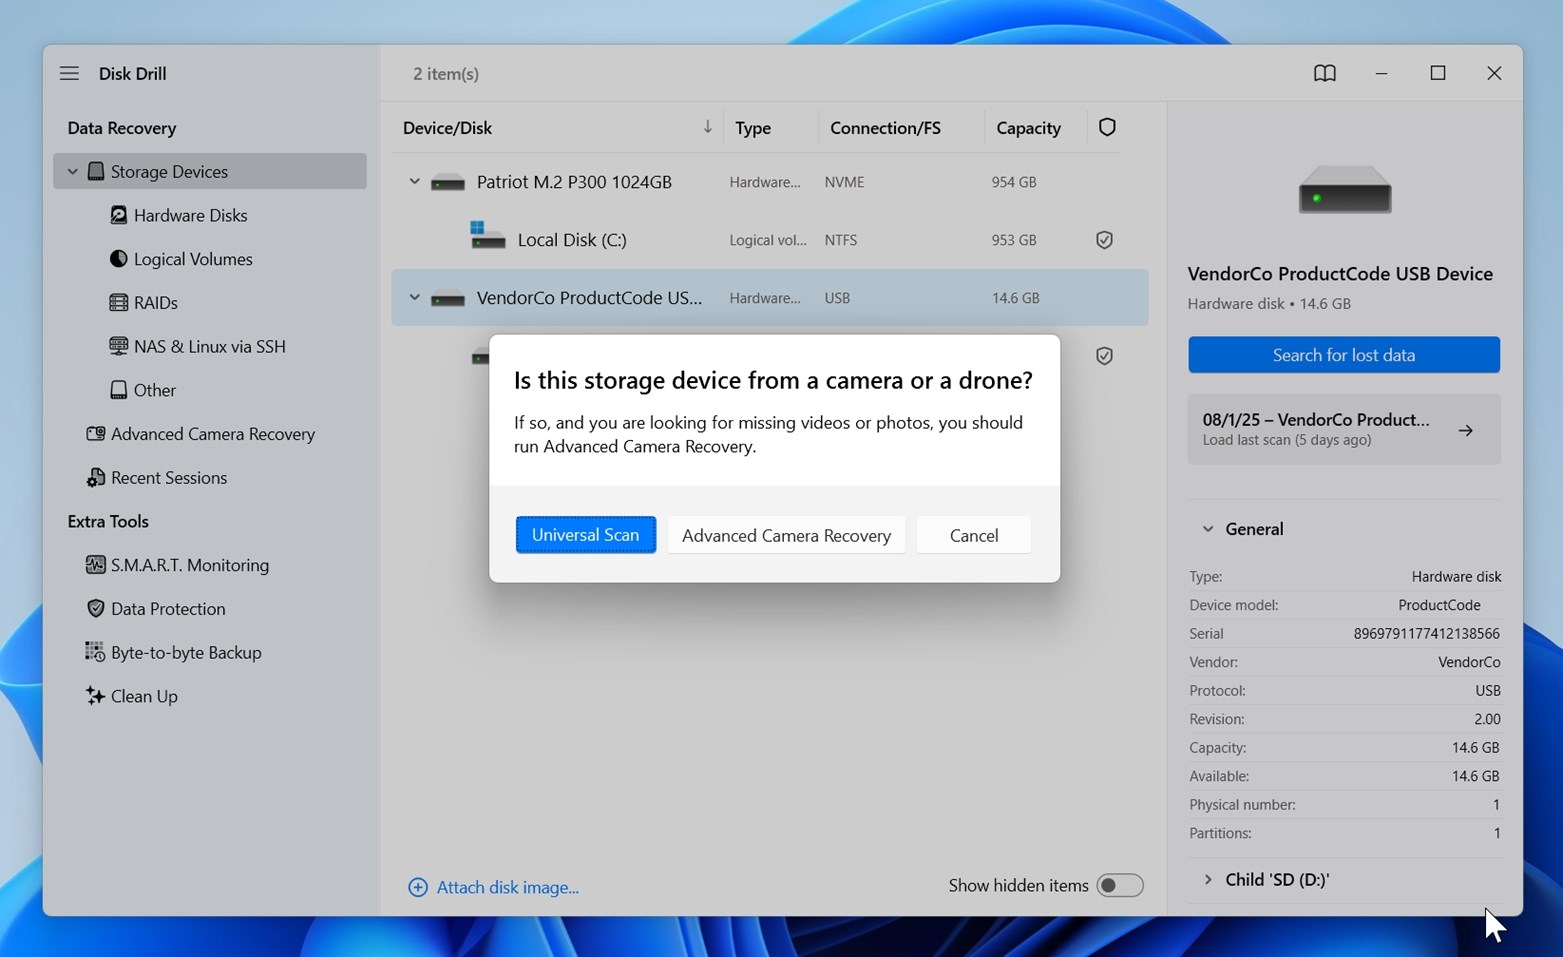Click the Recent Sessions icon
Viewport: 1563px width, 957px height.
[95, 477]
